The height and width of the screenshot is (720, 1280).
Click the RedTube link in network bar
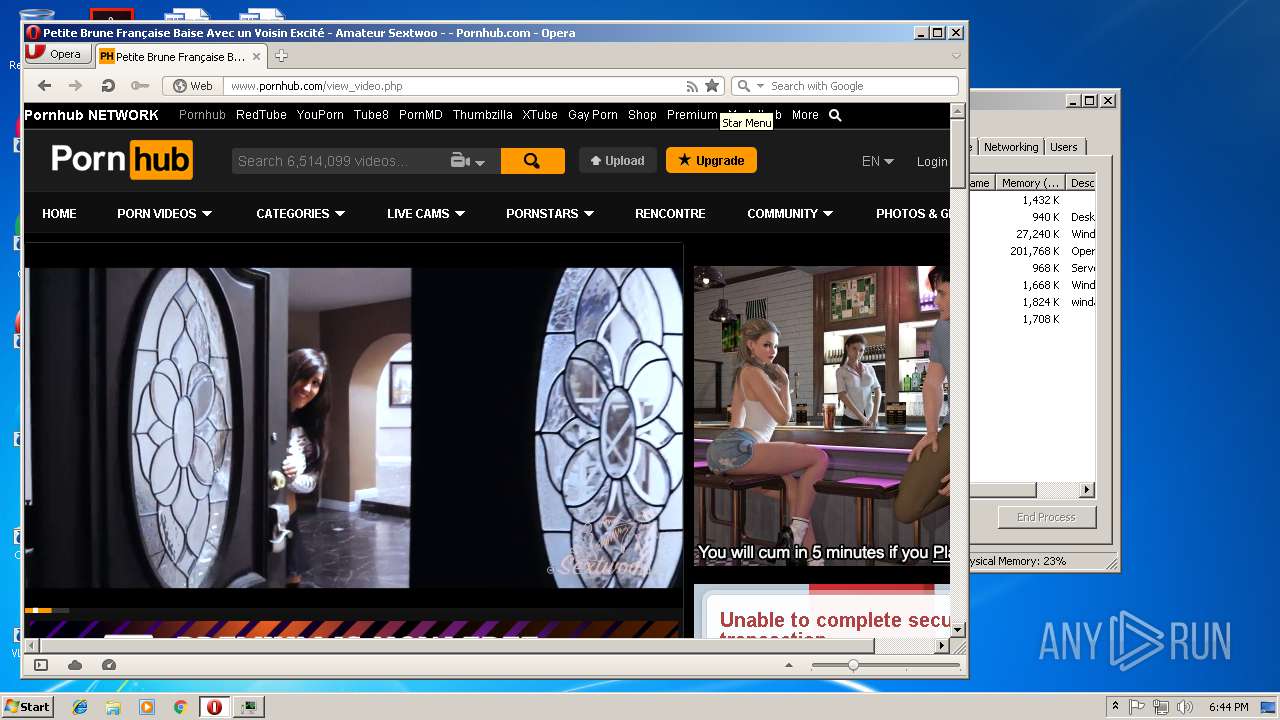261,115
